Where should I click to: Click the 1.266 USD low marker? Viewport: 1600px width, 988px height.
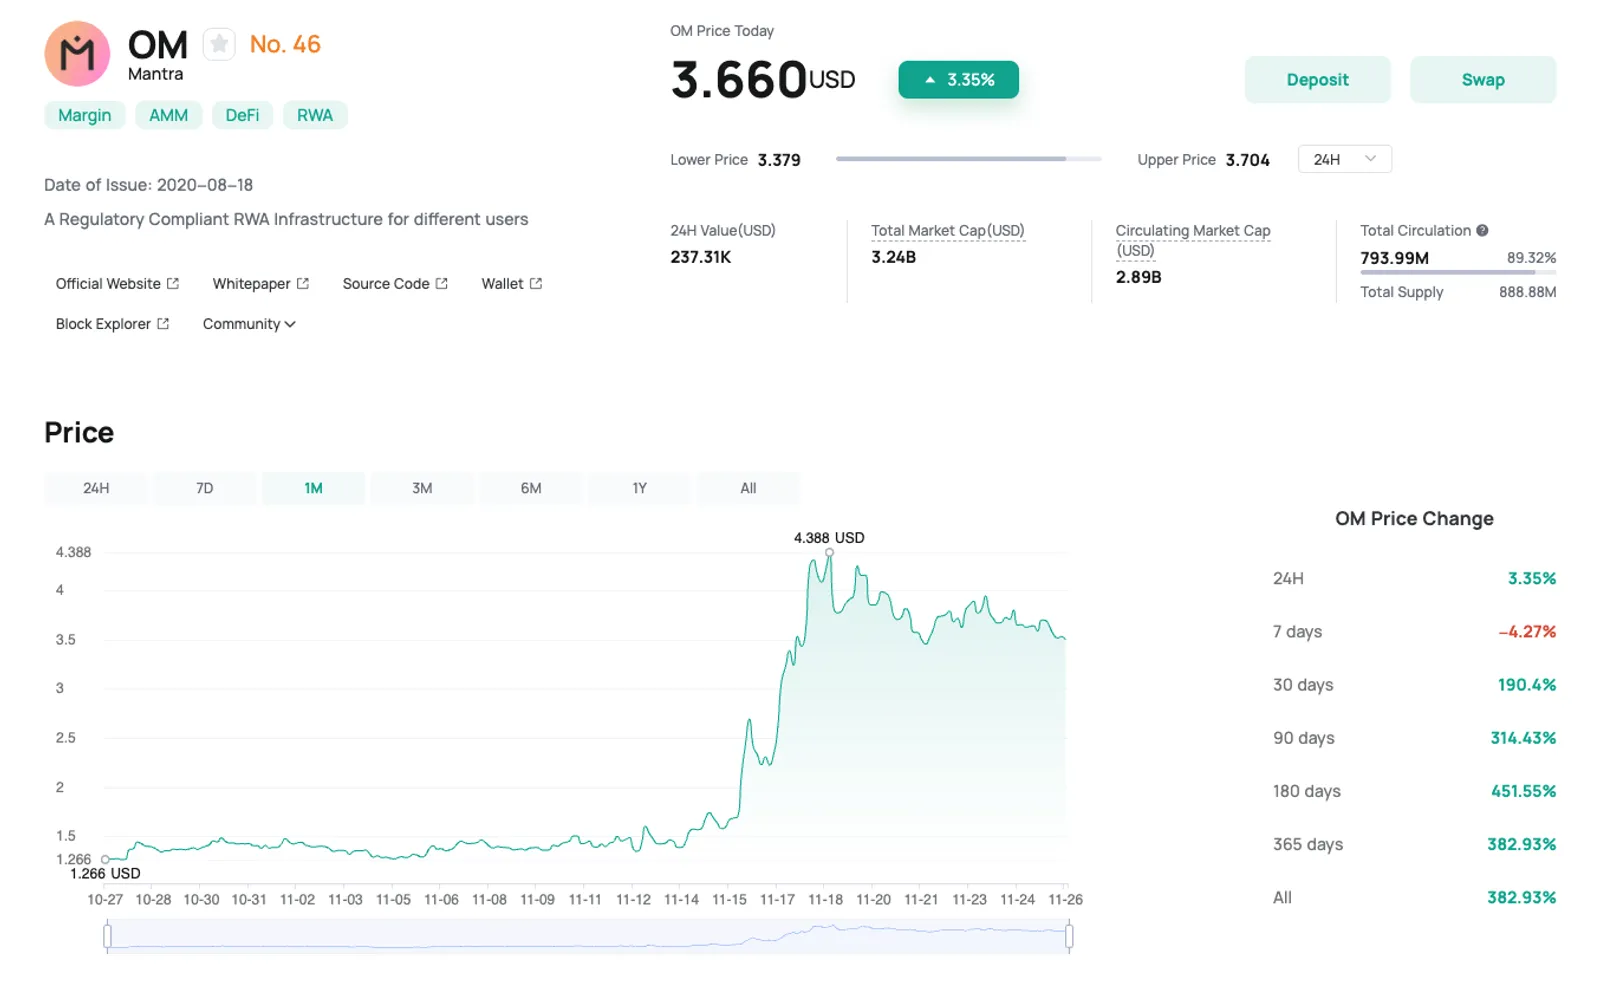pos(105,859)
